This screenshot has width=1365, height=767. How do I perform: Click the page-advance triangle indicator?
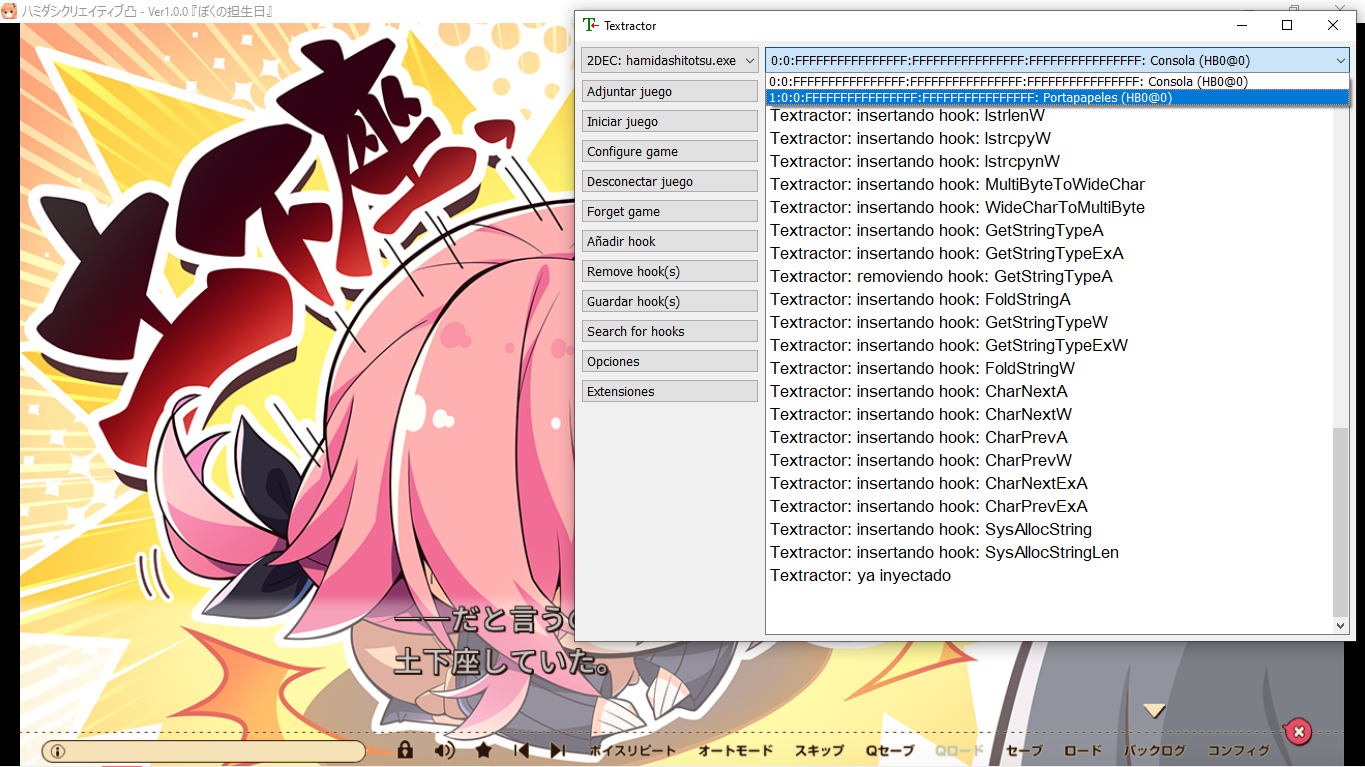(x=1154, y=710)
